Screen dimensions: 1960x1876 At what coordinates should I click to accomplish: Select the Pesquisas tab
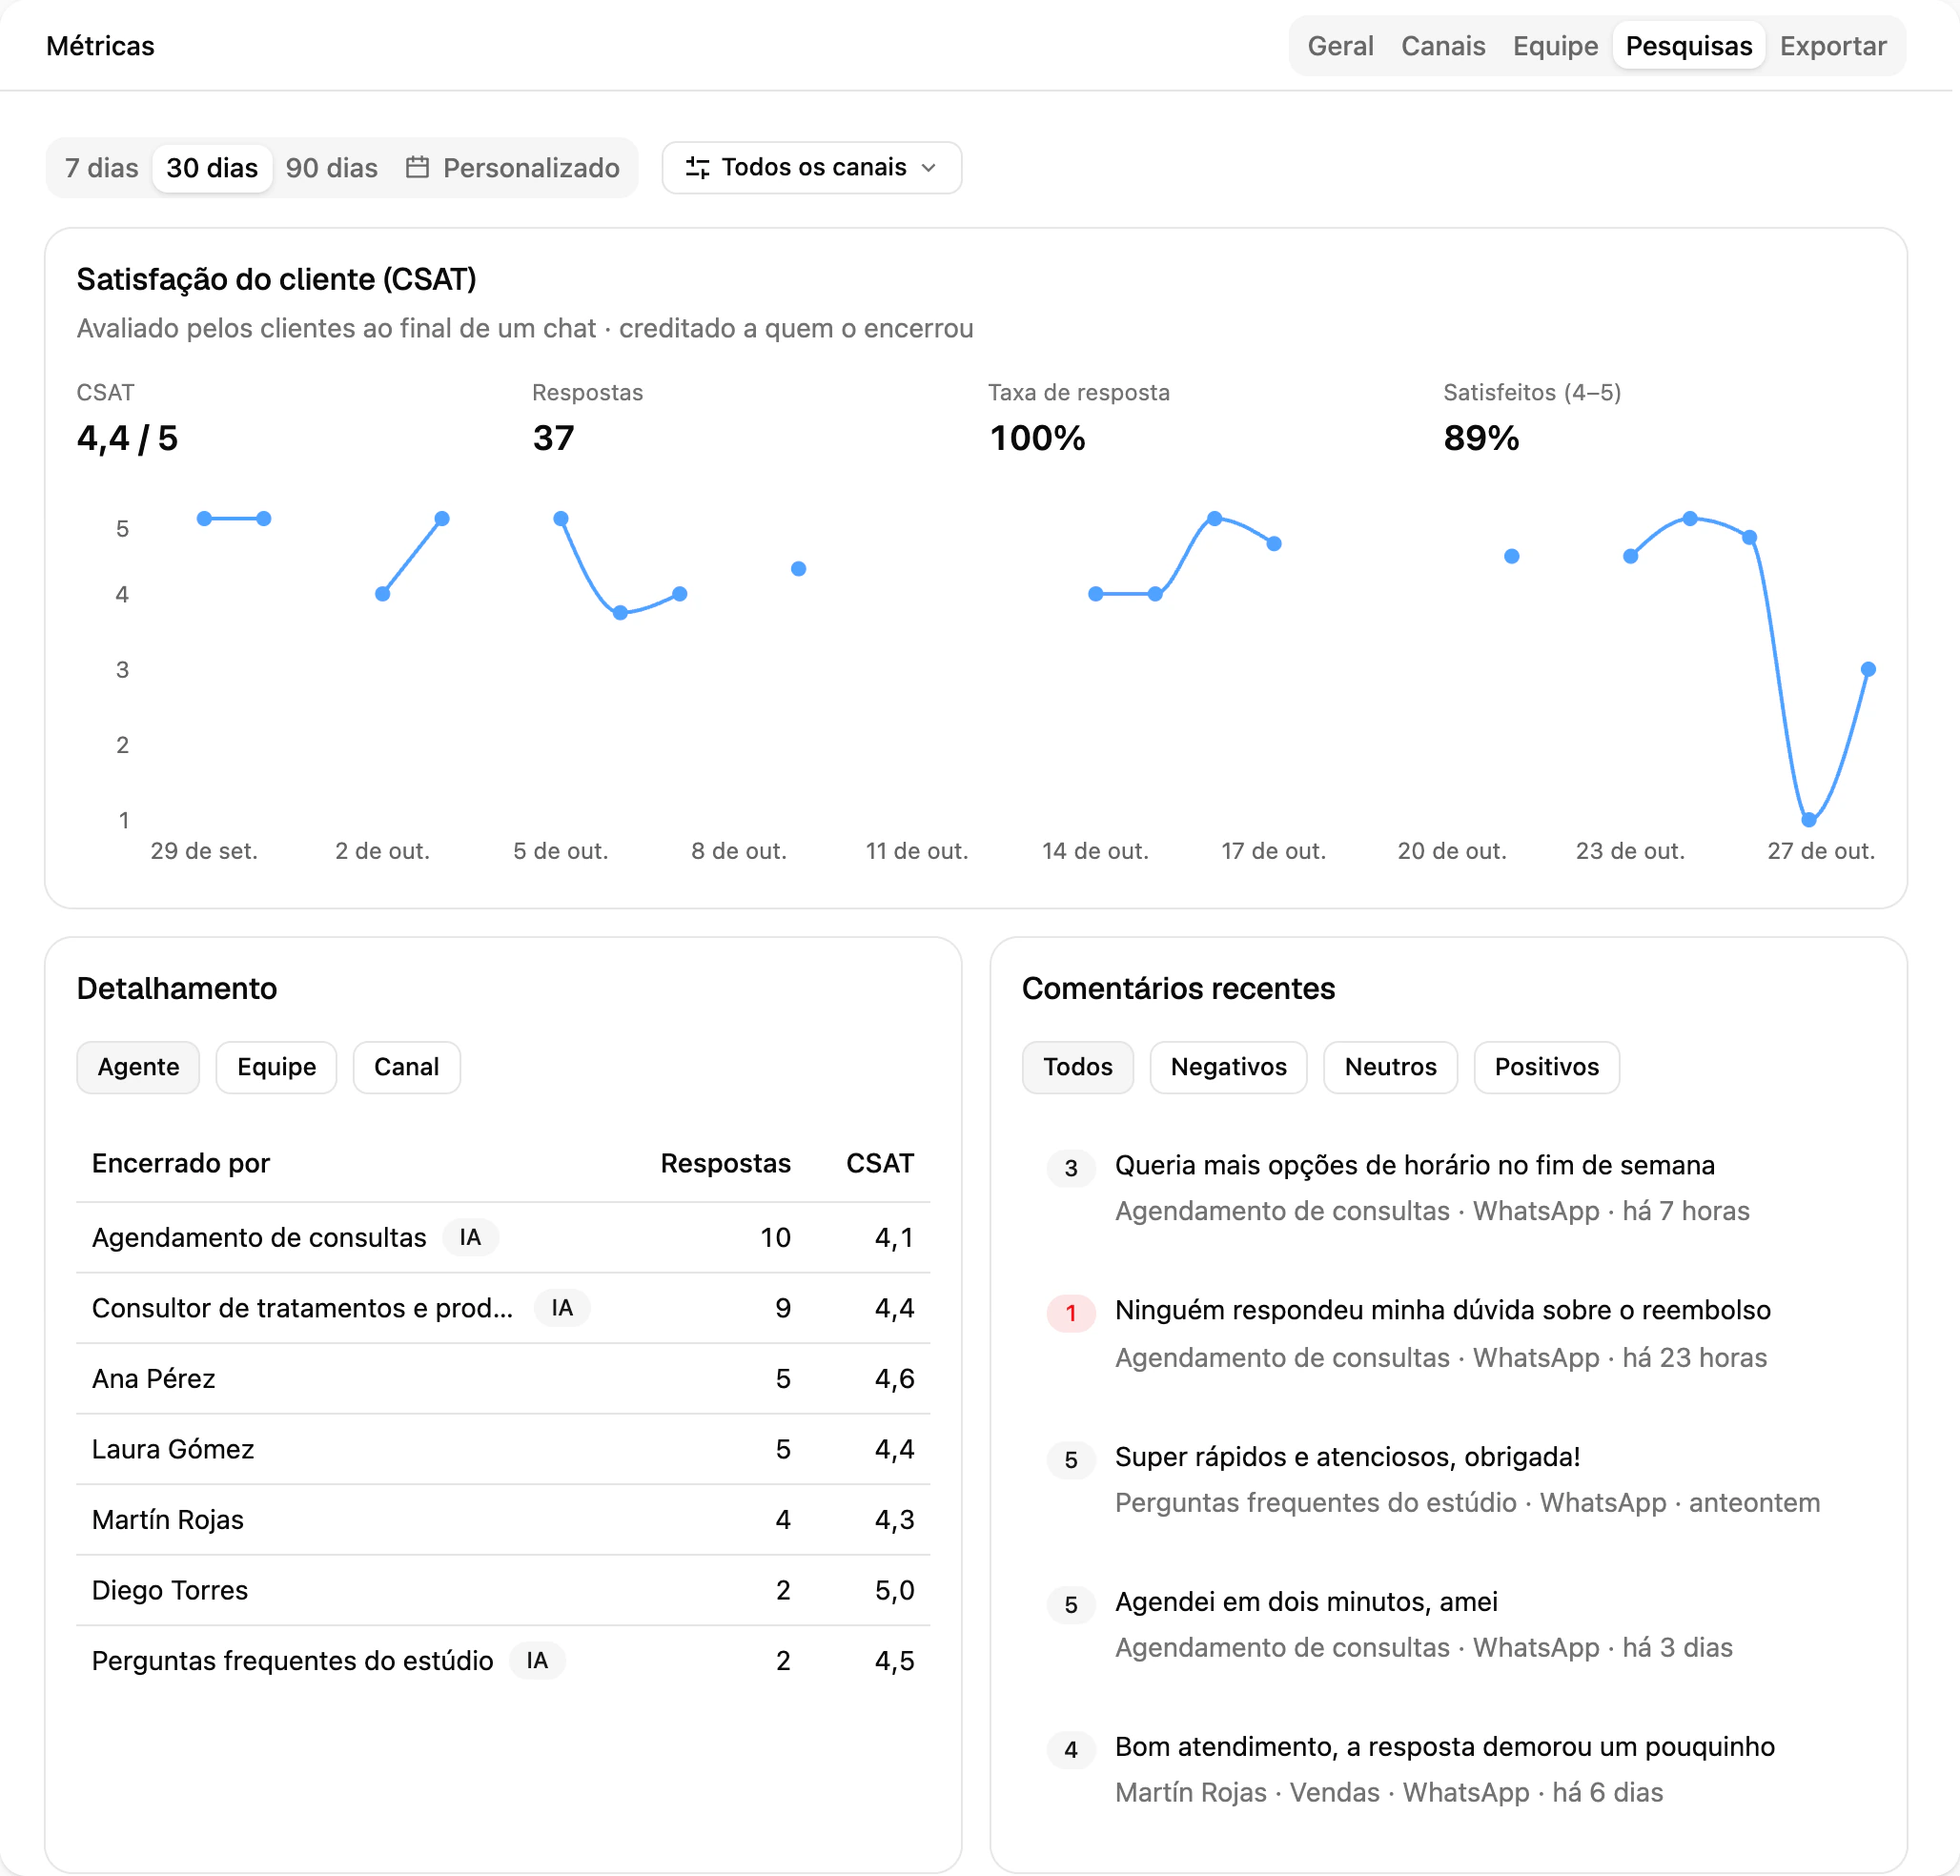point(1688,46)
